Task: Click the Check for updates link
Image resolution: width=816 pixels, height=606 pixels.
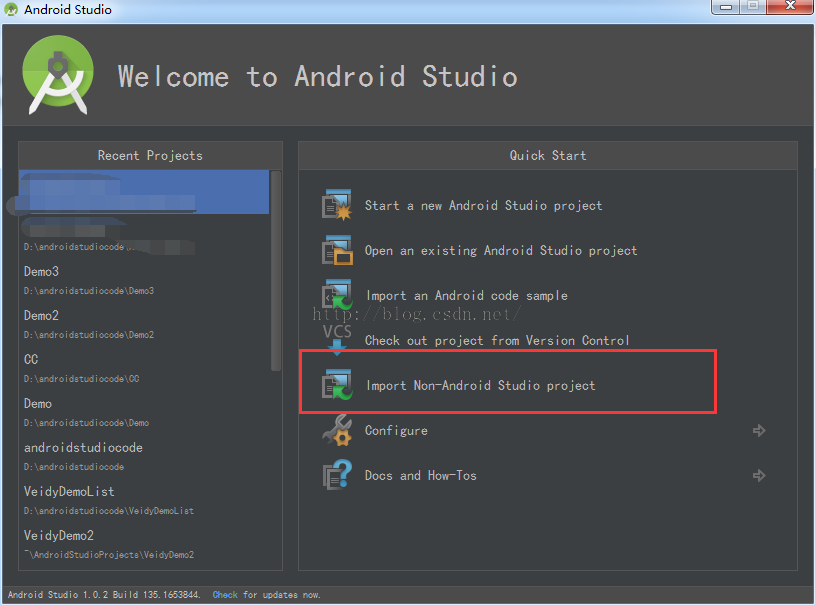Action: [x=225, y=595]
